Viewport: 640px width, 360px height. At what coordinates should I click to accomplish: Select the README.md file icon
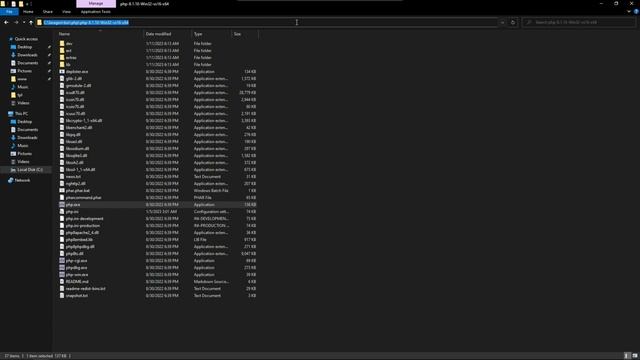point(62,282)
